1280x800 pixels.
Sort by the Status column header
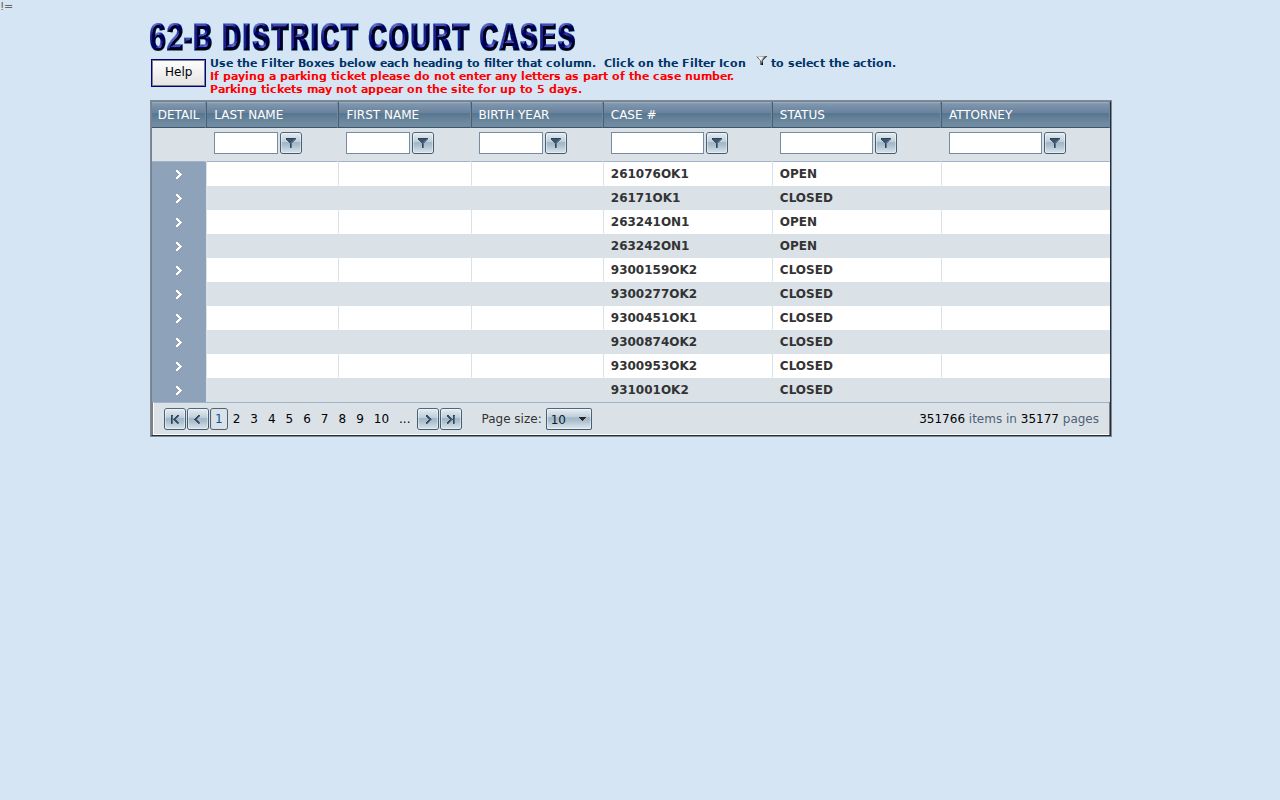pyautogui.click(x=802, y=115)
